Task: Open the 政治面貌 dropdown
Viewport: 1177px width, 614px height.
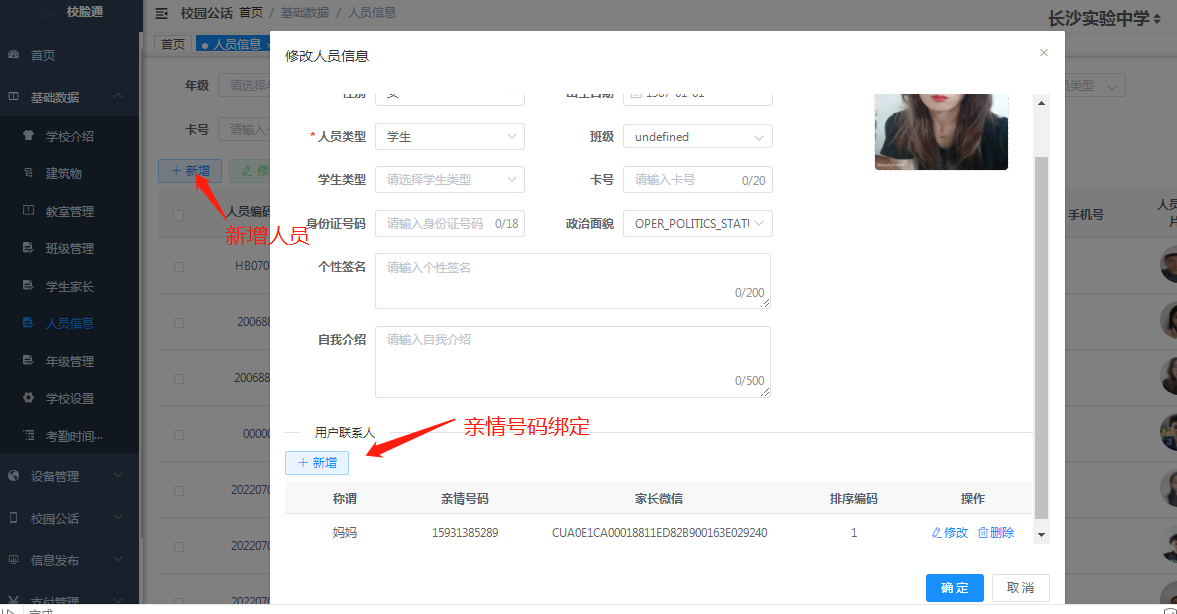Action: click(x=697, y=223)
